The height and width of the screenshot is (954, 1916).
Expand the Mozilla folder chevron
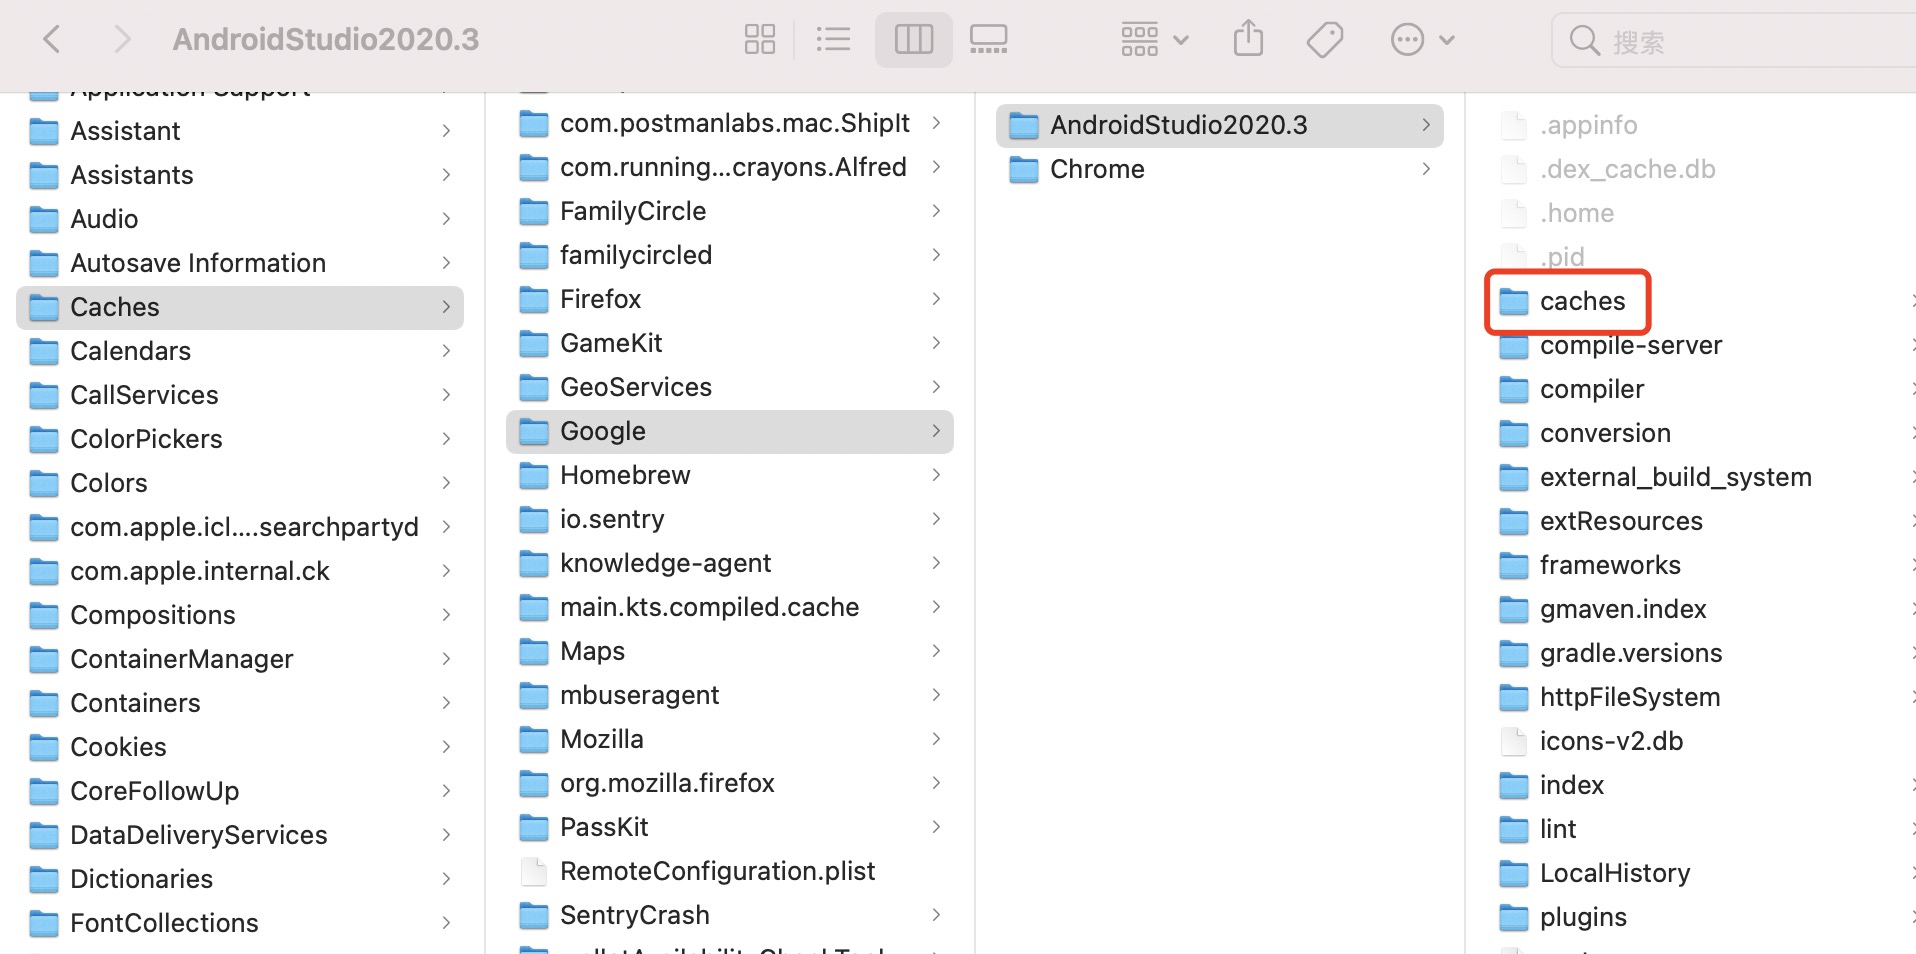click(936, 739)
